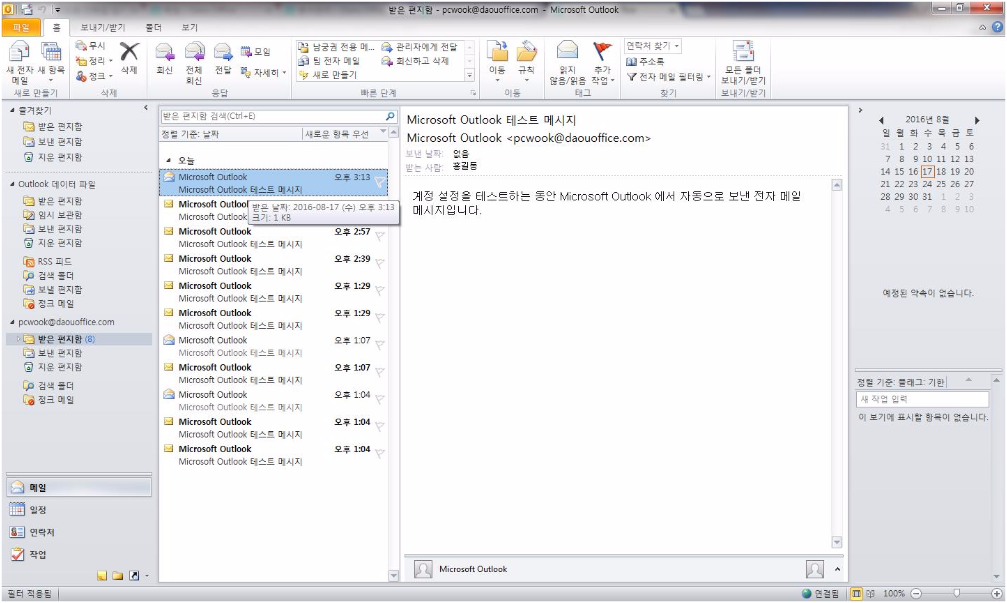Viewport: 1007px width, 603px height.
Task: Collapse the 오늘 today message group
Action: coord(168,161)
